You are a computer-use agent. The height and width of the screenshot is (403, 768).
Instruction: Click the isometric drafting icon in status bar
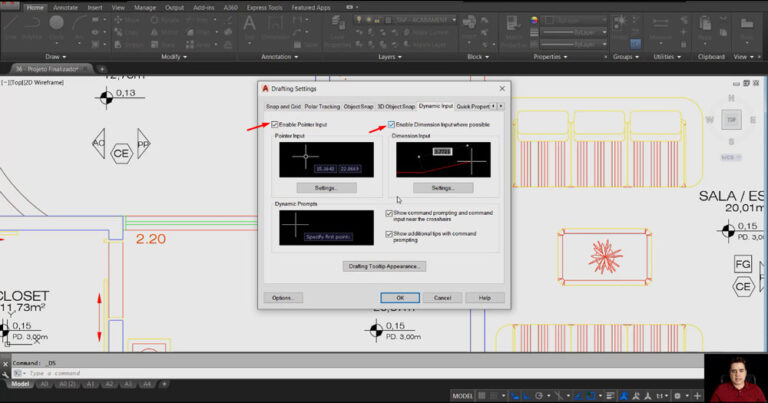pyautogui.click(x=559, y=396)
